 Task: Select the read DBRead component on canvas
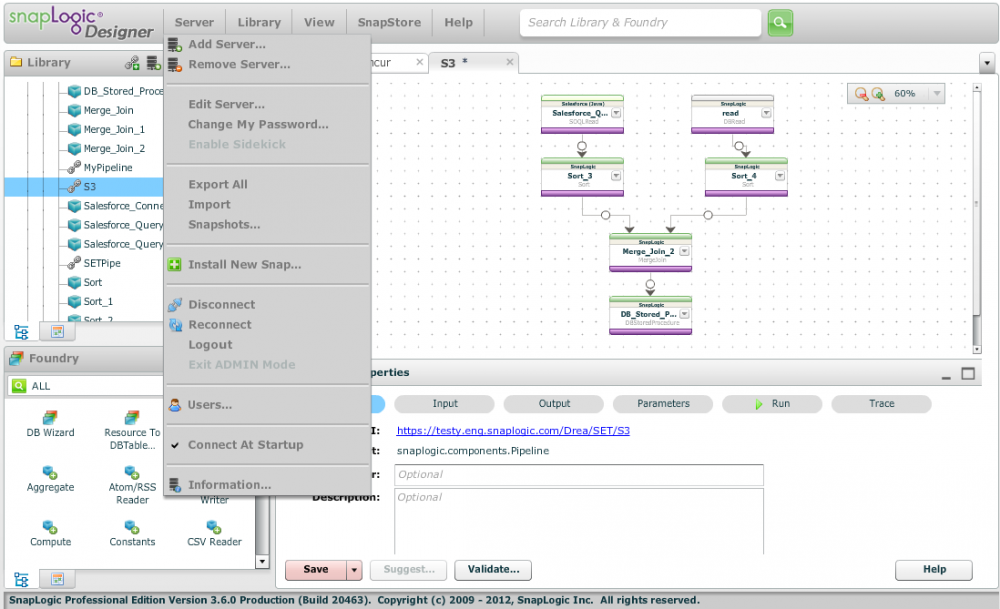pyautogui.click(x=733, y=114)
